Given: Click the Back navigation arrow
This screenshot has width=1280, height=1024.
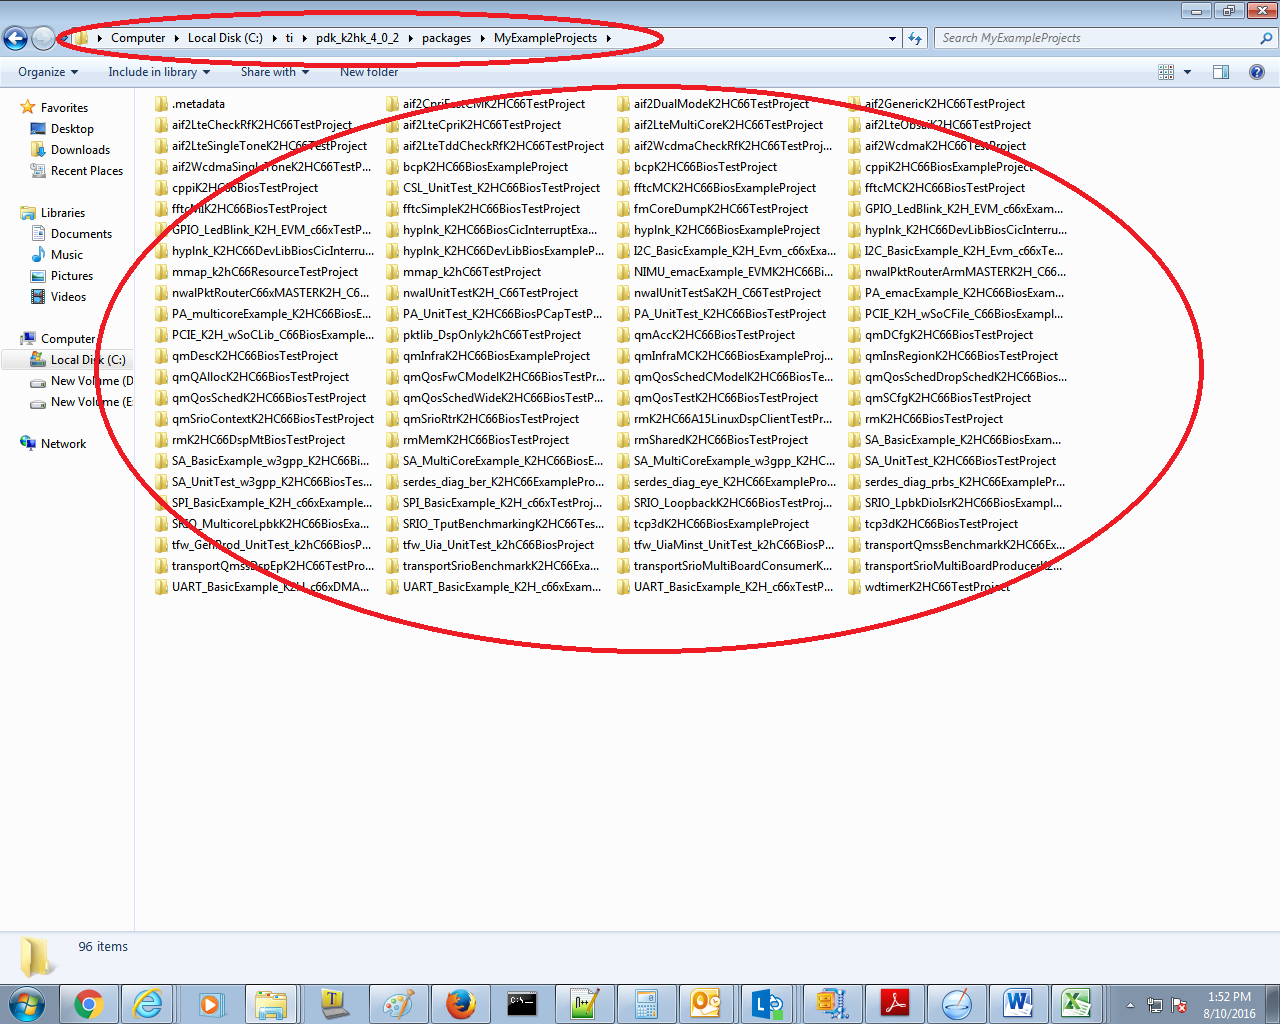Looking at the screenshot, I should 15,38.
